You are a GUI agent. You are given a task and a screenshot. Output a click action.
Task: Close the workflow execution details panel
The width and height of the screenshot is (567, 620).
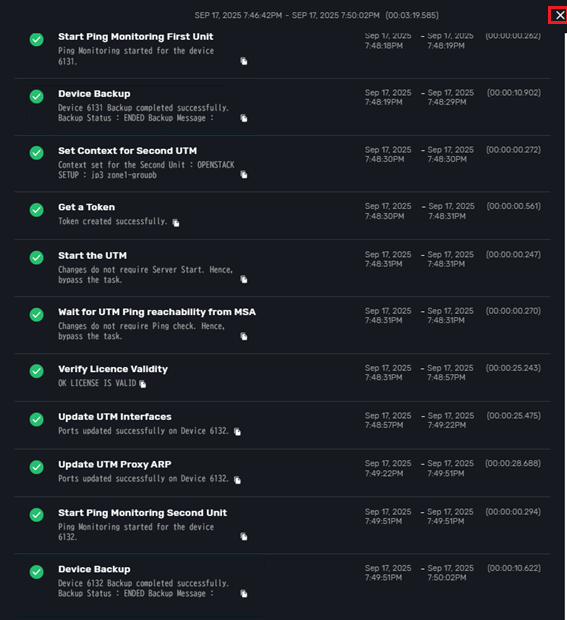[559, 15]
